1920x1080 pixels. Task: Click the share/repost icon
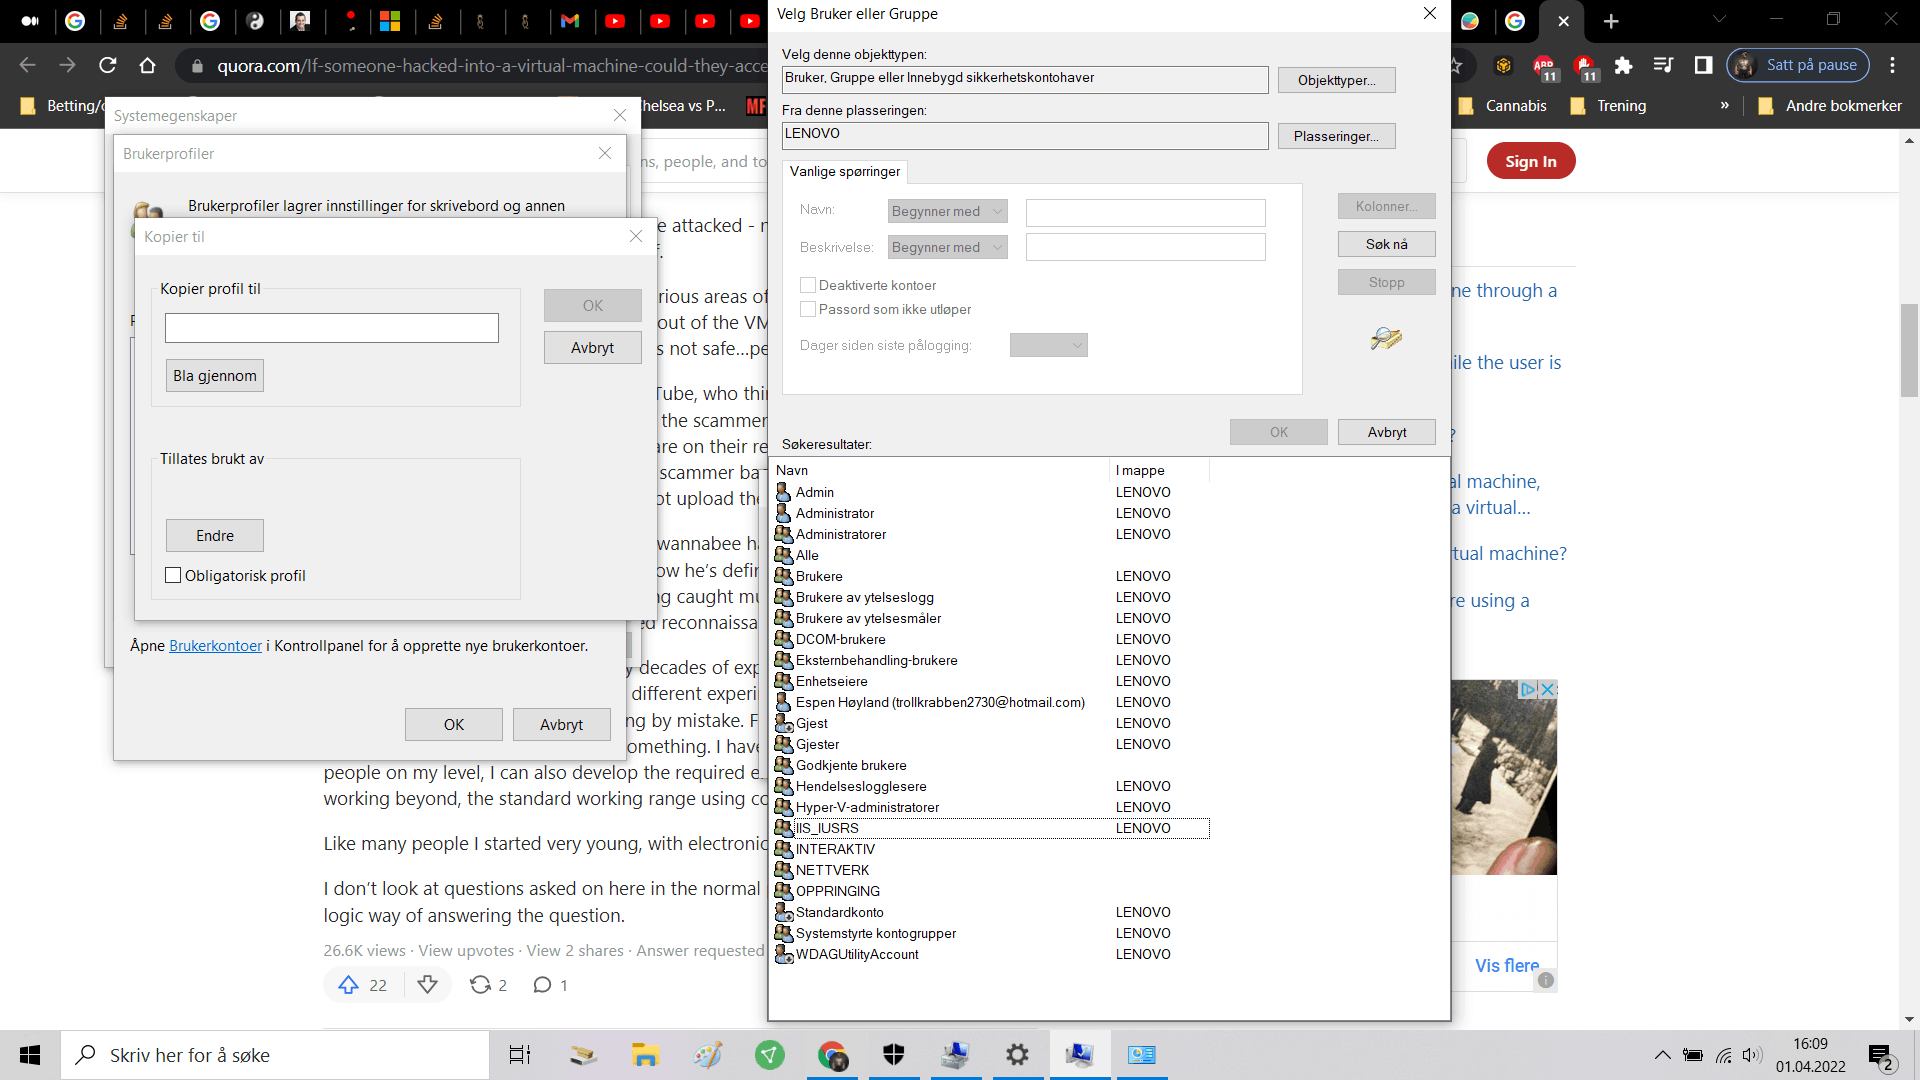(480, 985)
